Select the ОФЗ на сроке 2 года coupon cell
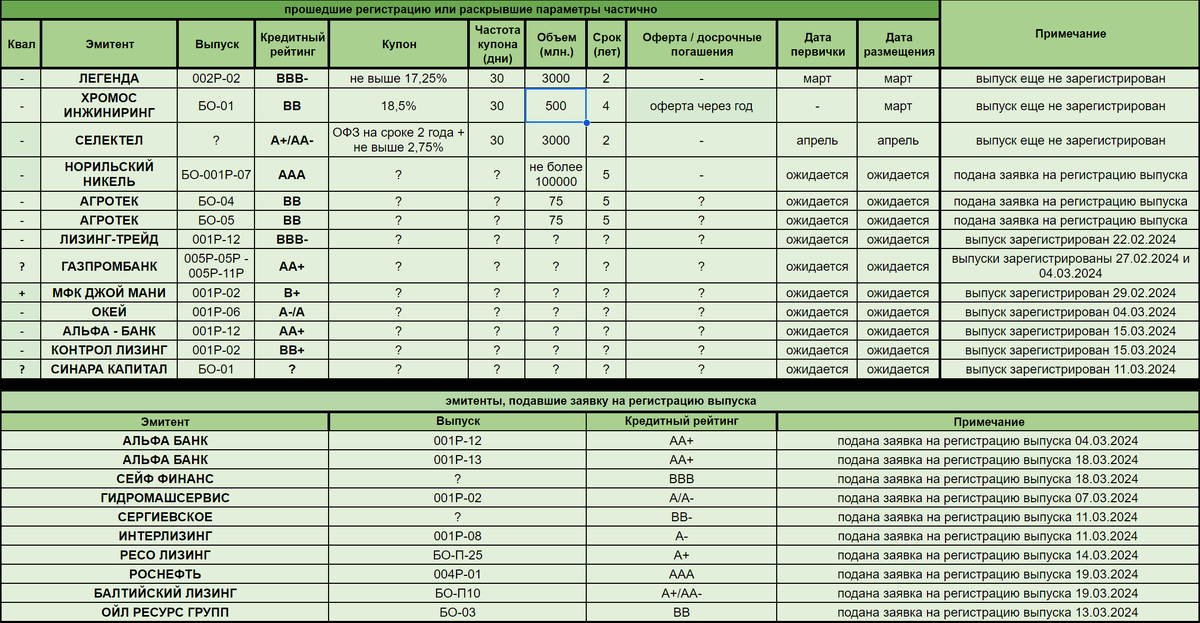Viewport: 1200px width, 623px height. point(398,140)
